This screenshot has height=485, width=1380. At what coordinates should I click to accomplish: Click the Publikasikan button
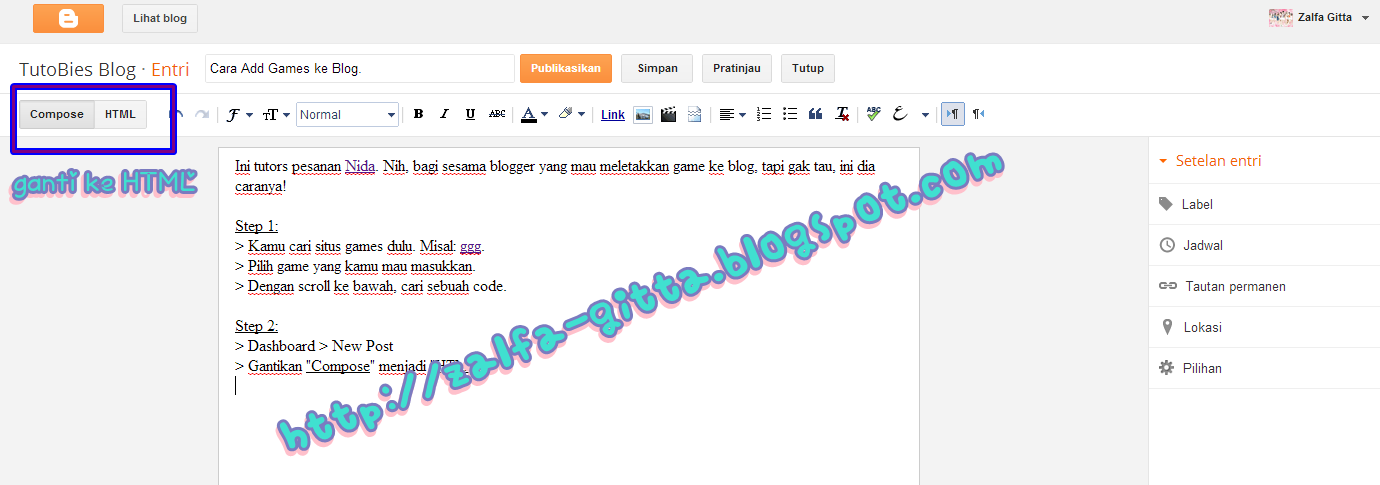coord(566,69)
